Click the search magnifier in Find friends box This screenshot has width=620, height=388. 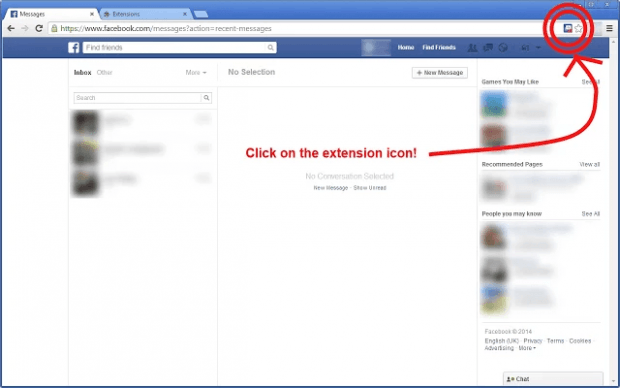270,47
